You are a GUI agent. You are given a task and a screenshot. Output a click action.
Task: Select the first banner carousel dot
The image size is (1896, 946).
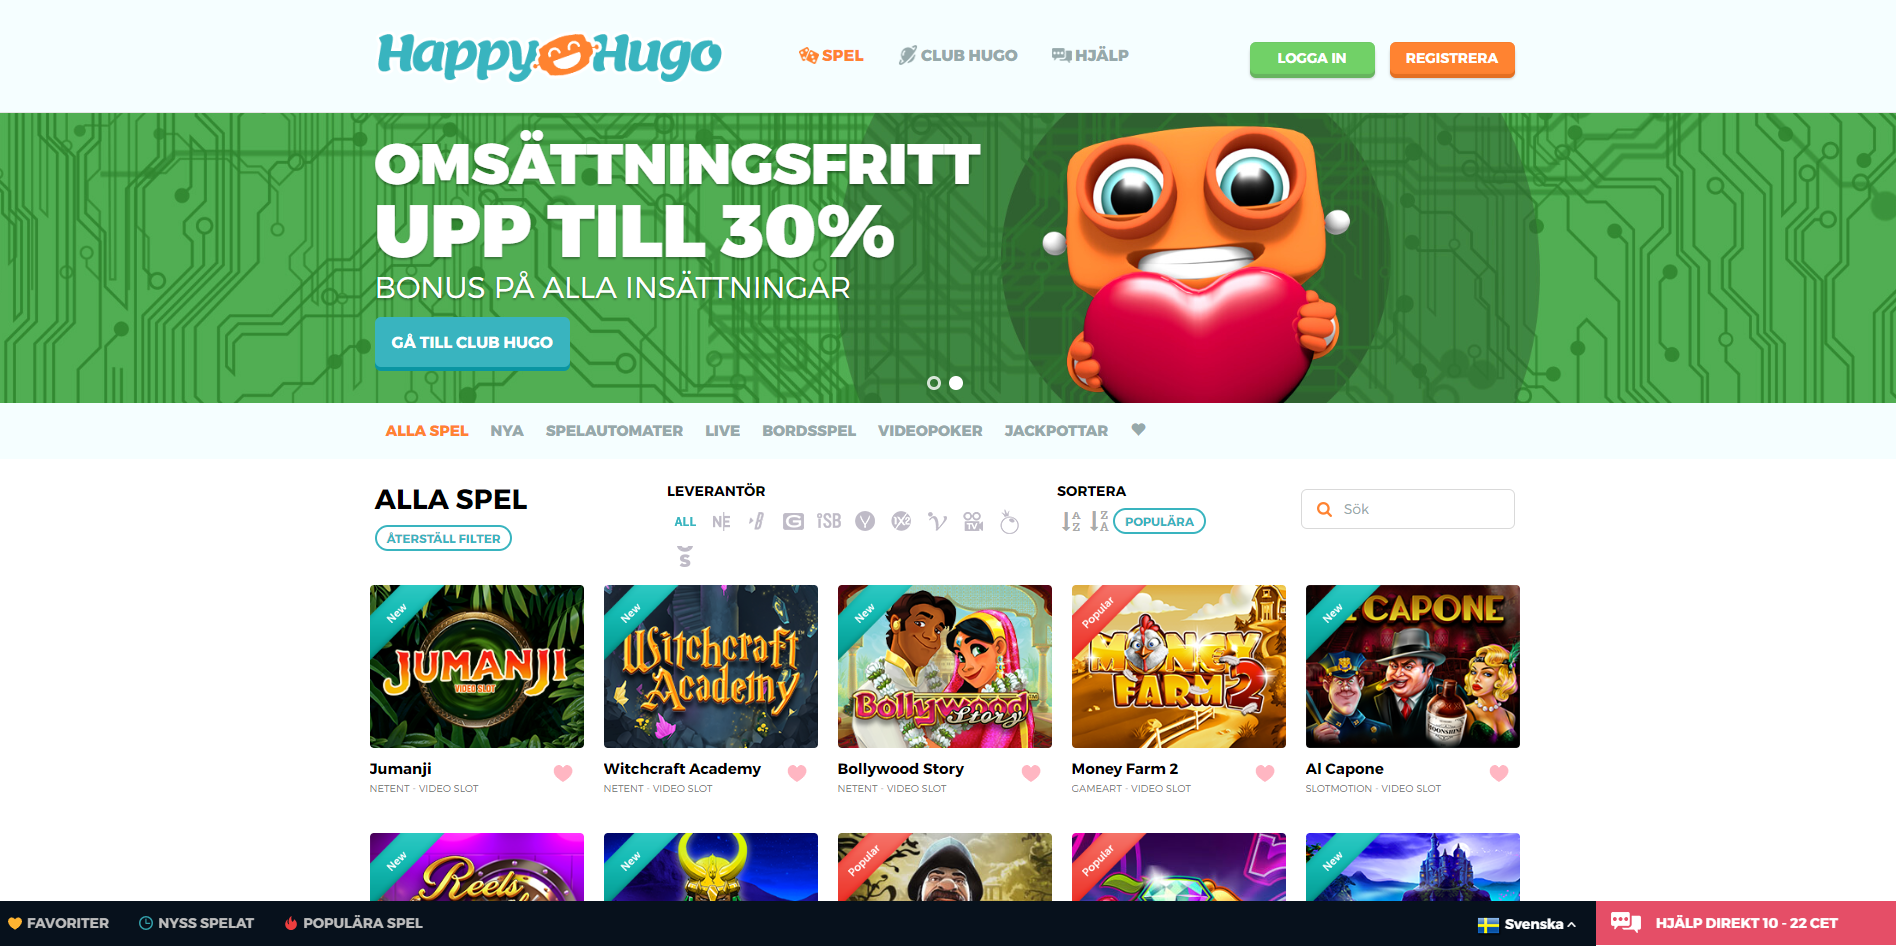coord(934,383)
